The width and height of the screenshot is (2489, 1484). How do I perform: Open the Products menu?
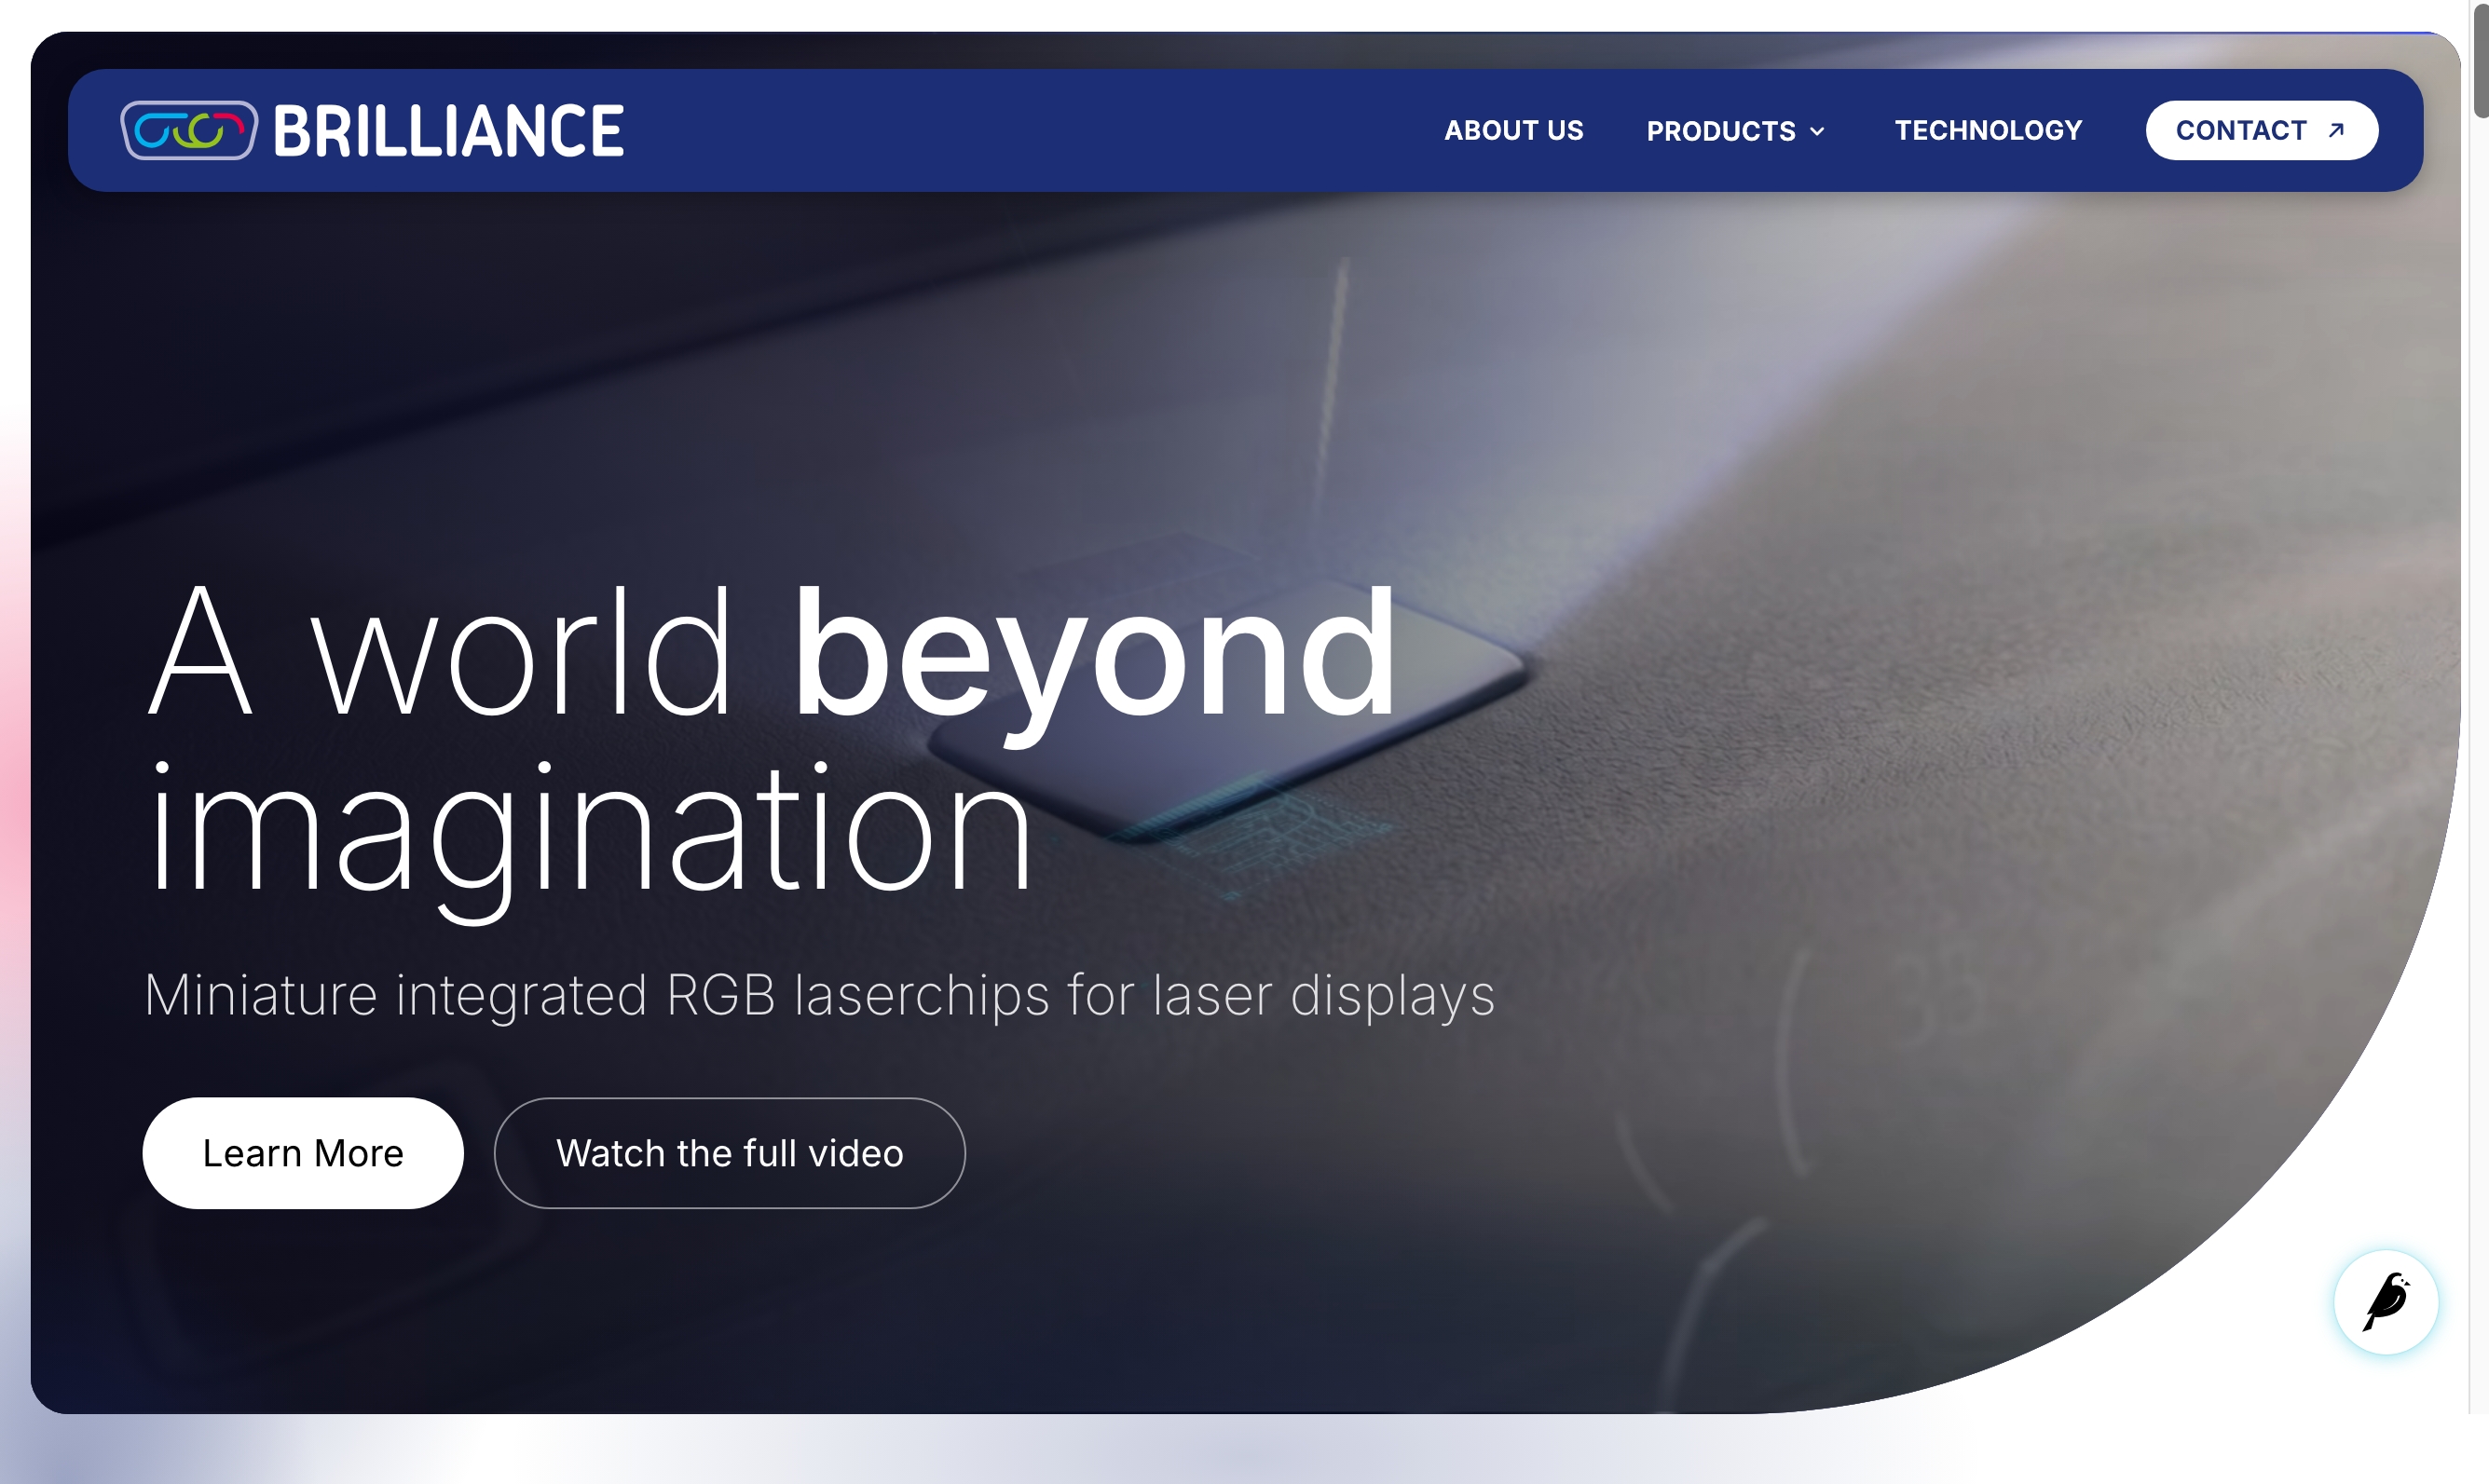coord(1736,131)
